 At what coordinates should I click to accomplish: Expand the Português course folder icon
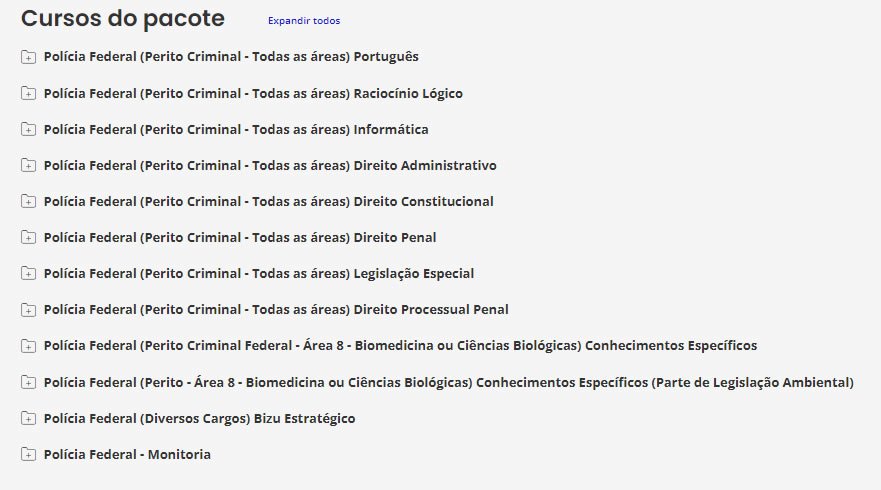coord(28,57)
